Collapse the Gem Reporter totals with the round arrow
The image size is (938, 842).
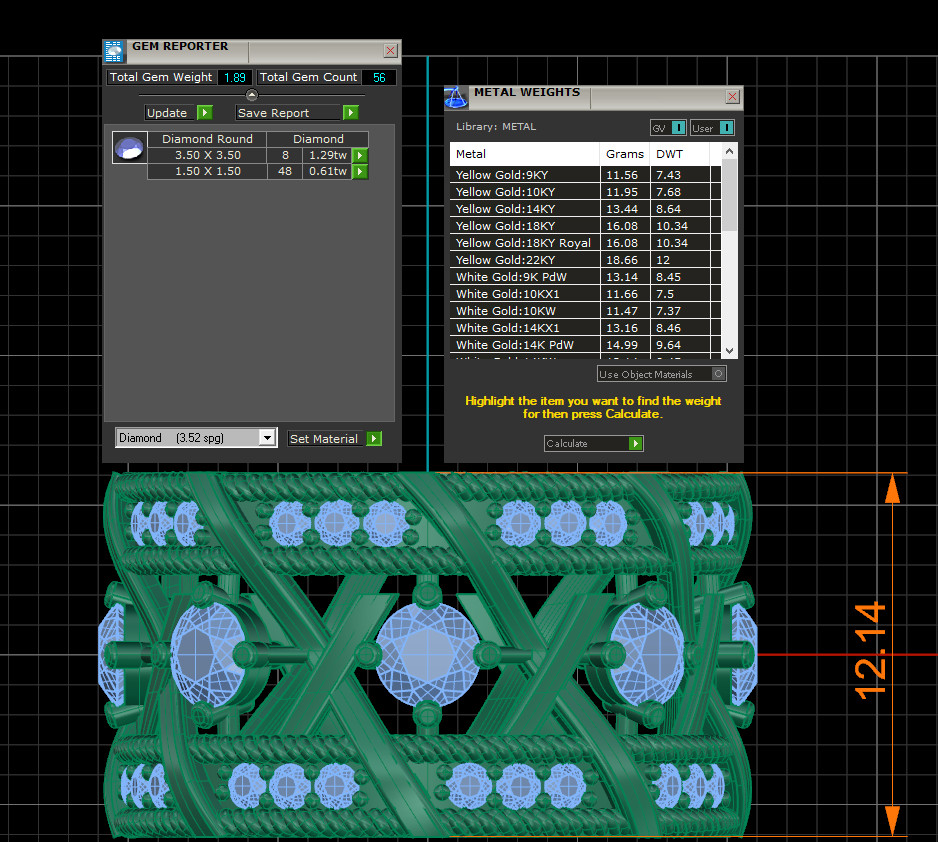tap(252, 95)
